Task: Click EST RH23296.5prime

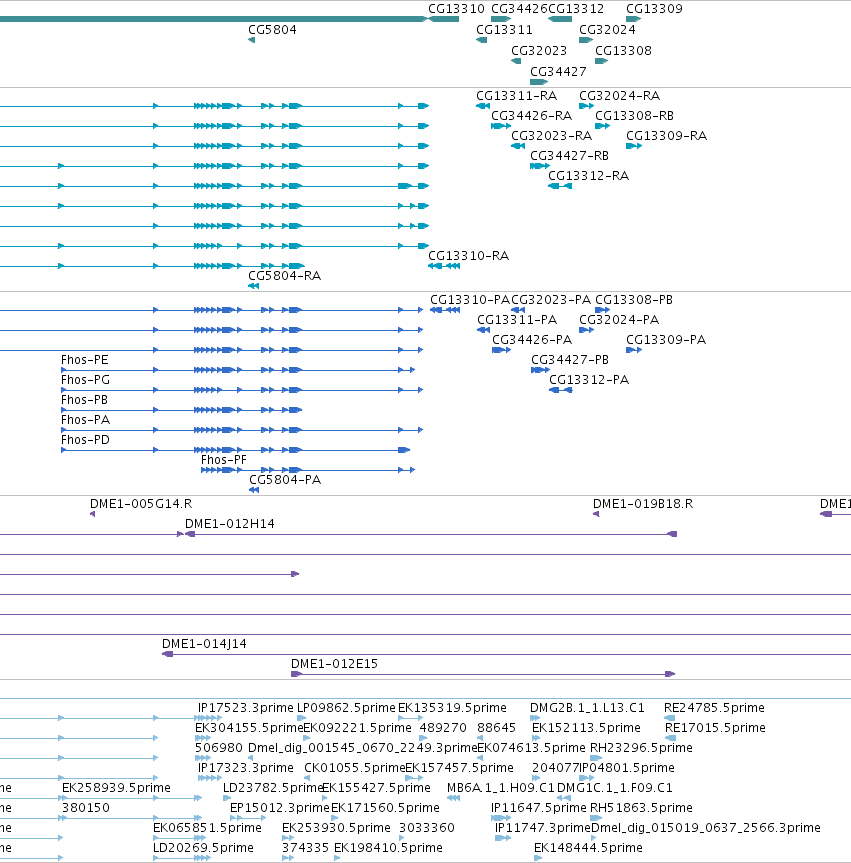Action: click(x=641, y=748)
